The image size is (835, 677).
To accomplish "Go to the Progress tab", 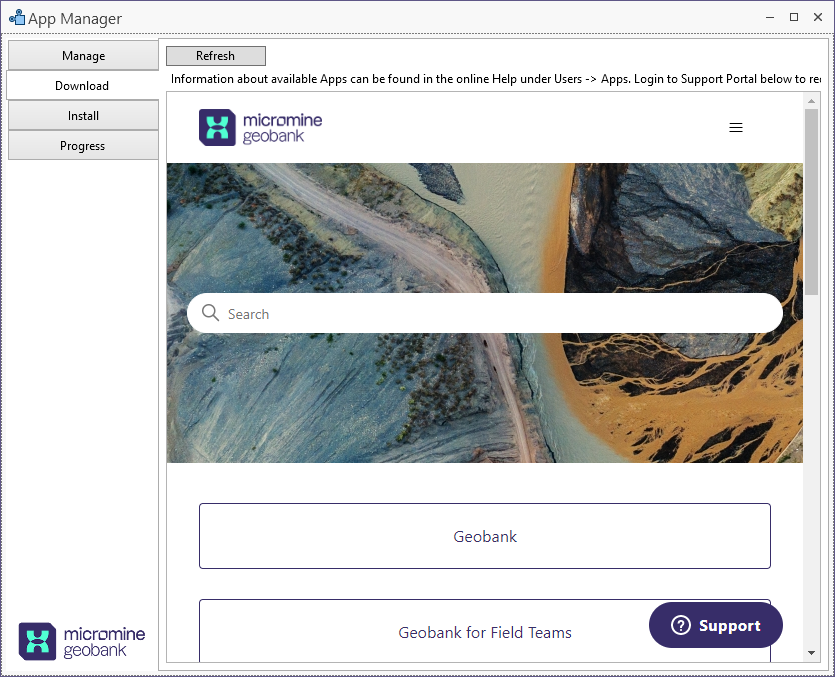I will click(x=83, y=145).
